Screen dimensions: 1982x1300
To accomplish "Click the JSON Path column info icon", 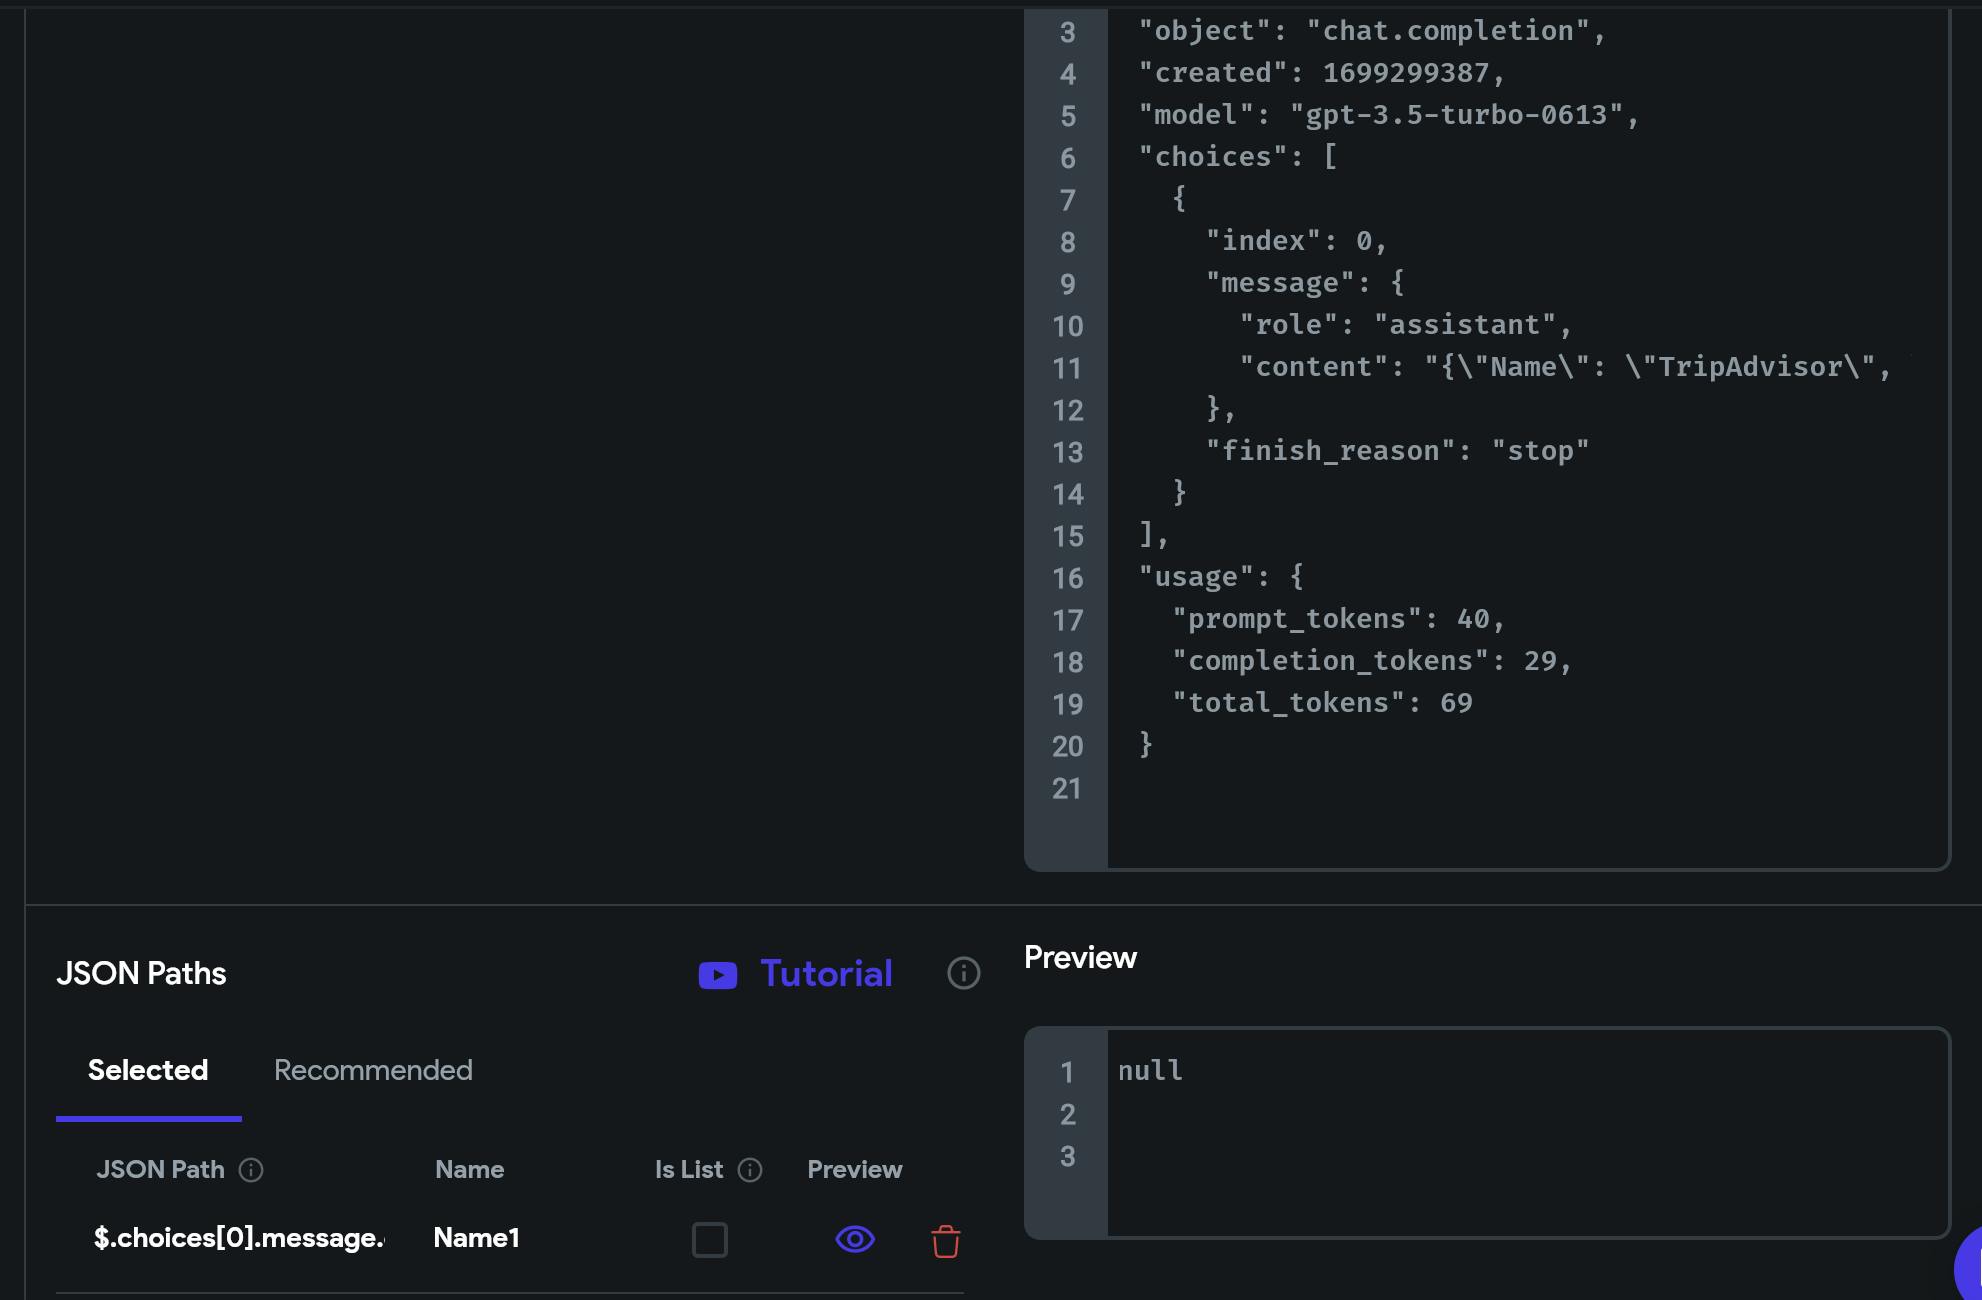I will pyautogui.click(x=251, y=1170).
